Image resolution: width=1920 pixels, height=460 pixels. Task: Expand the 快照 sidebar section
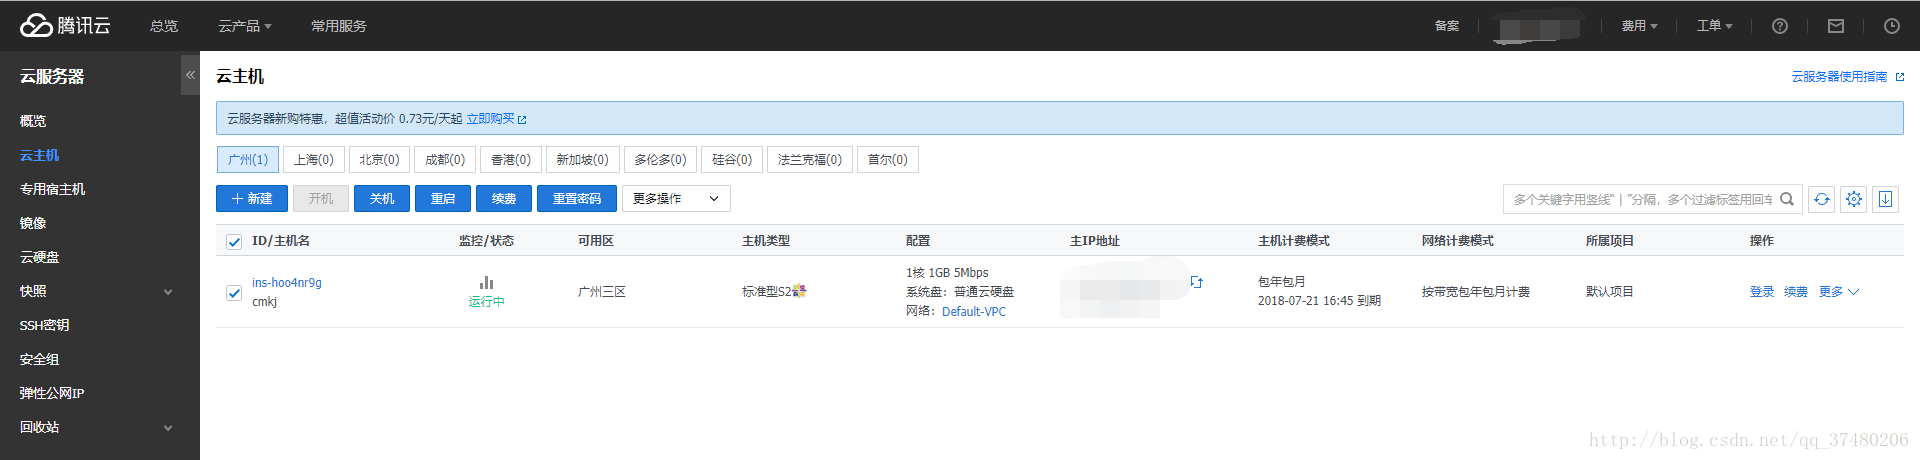click(x=168, y=292)
